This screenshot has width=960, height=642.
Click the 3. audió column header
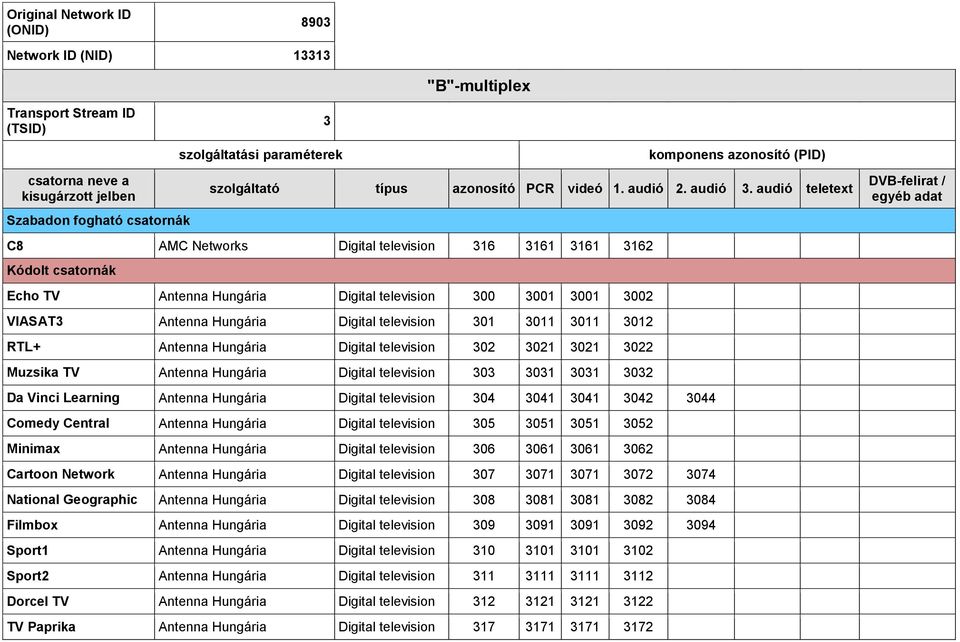(x=767, y=188)
